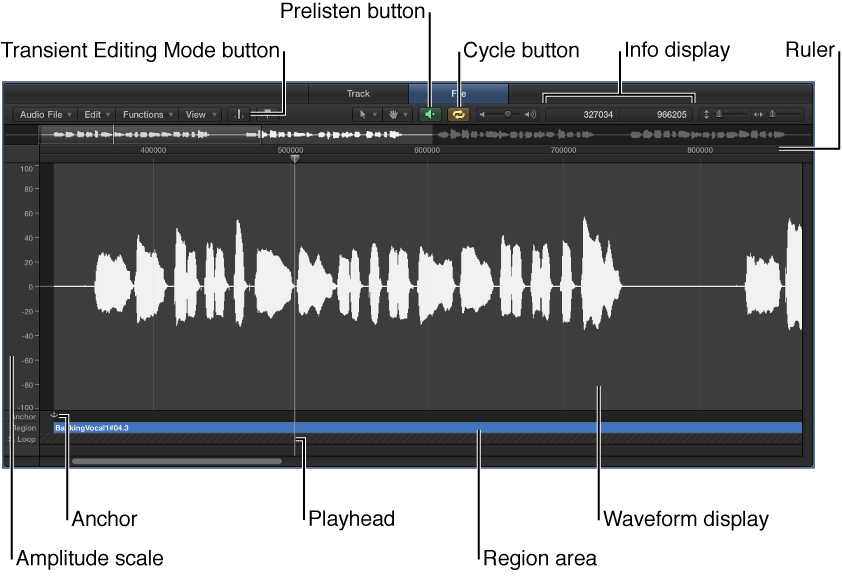Open the Audio File menu
The width and height of the screenshot is (842, 576).
[x=46, y=115]
